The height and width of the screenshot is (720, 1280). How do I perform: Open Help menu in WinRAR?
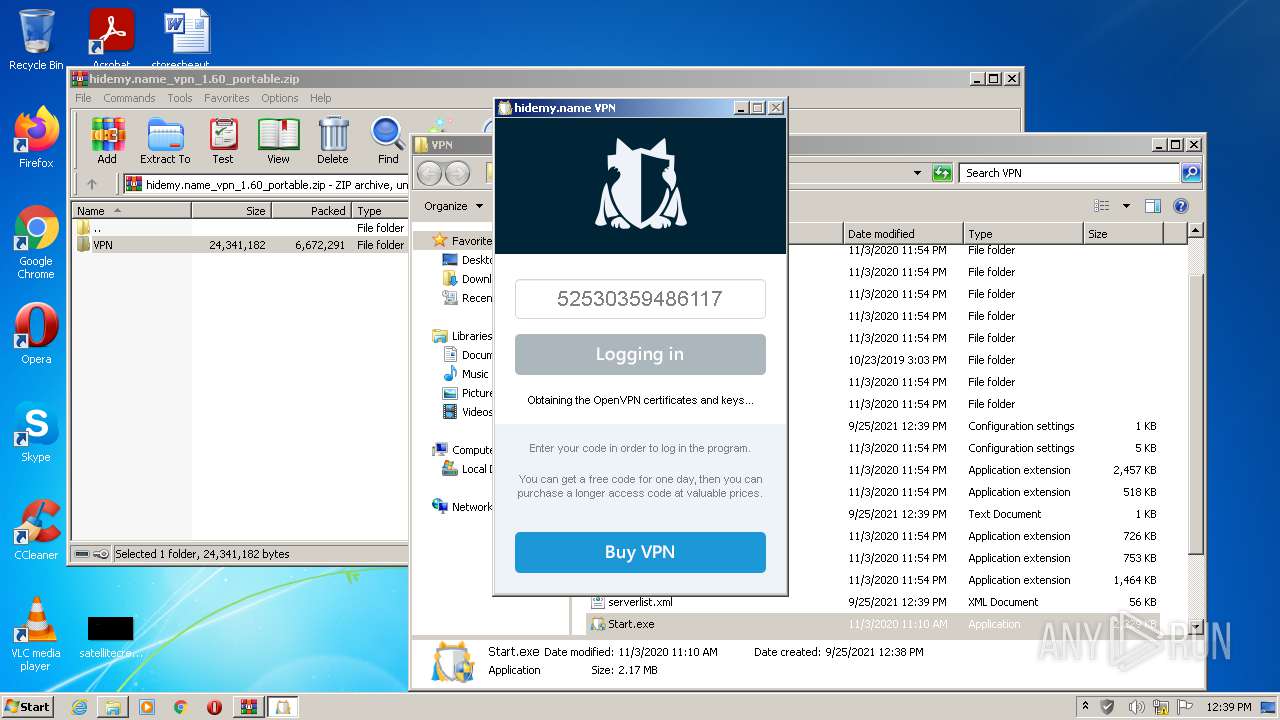pyautogui.click(x=320, y=98)
